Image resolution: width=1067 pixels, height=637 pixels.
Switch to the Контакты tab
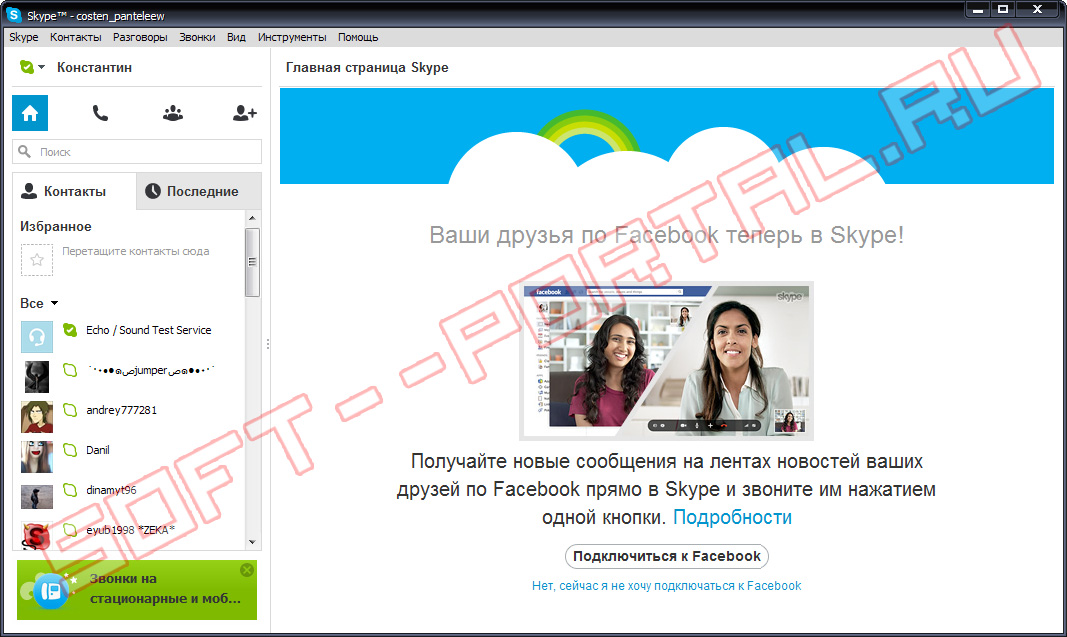(74, 191)
